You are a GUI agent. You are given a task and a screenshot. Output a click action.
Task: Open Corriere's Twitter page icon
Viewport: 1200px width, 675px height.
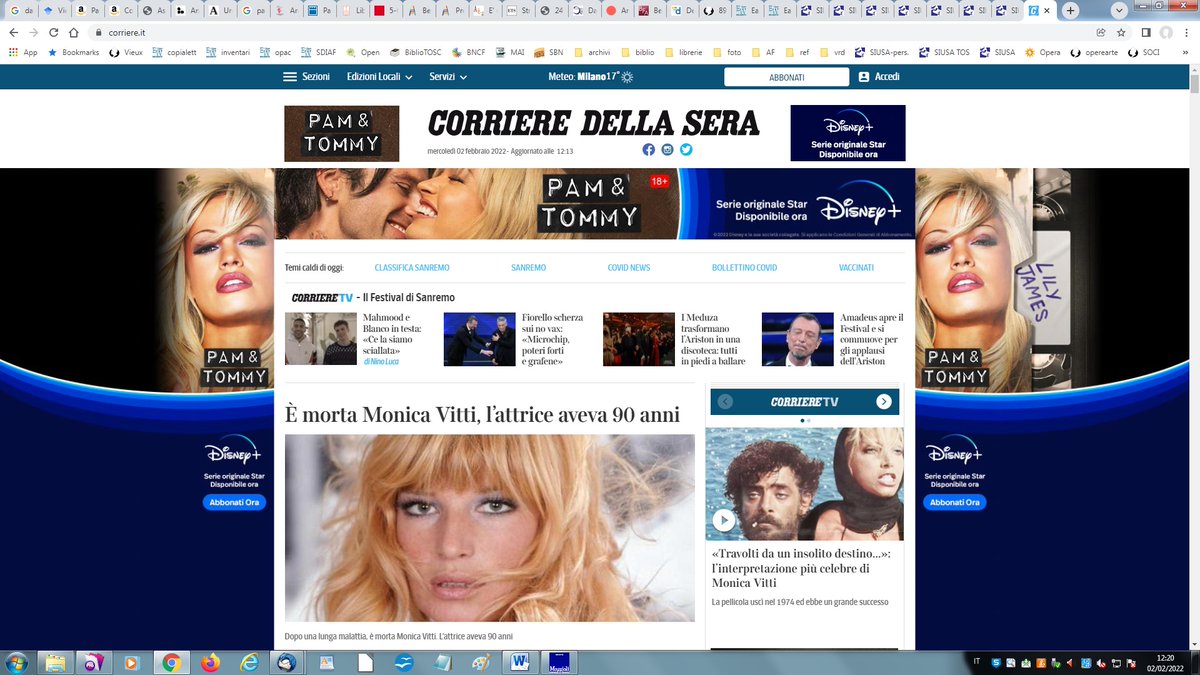pos(686,149)
